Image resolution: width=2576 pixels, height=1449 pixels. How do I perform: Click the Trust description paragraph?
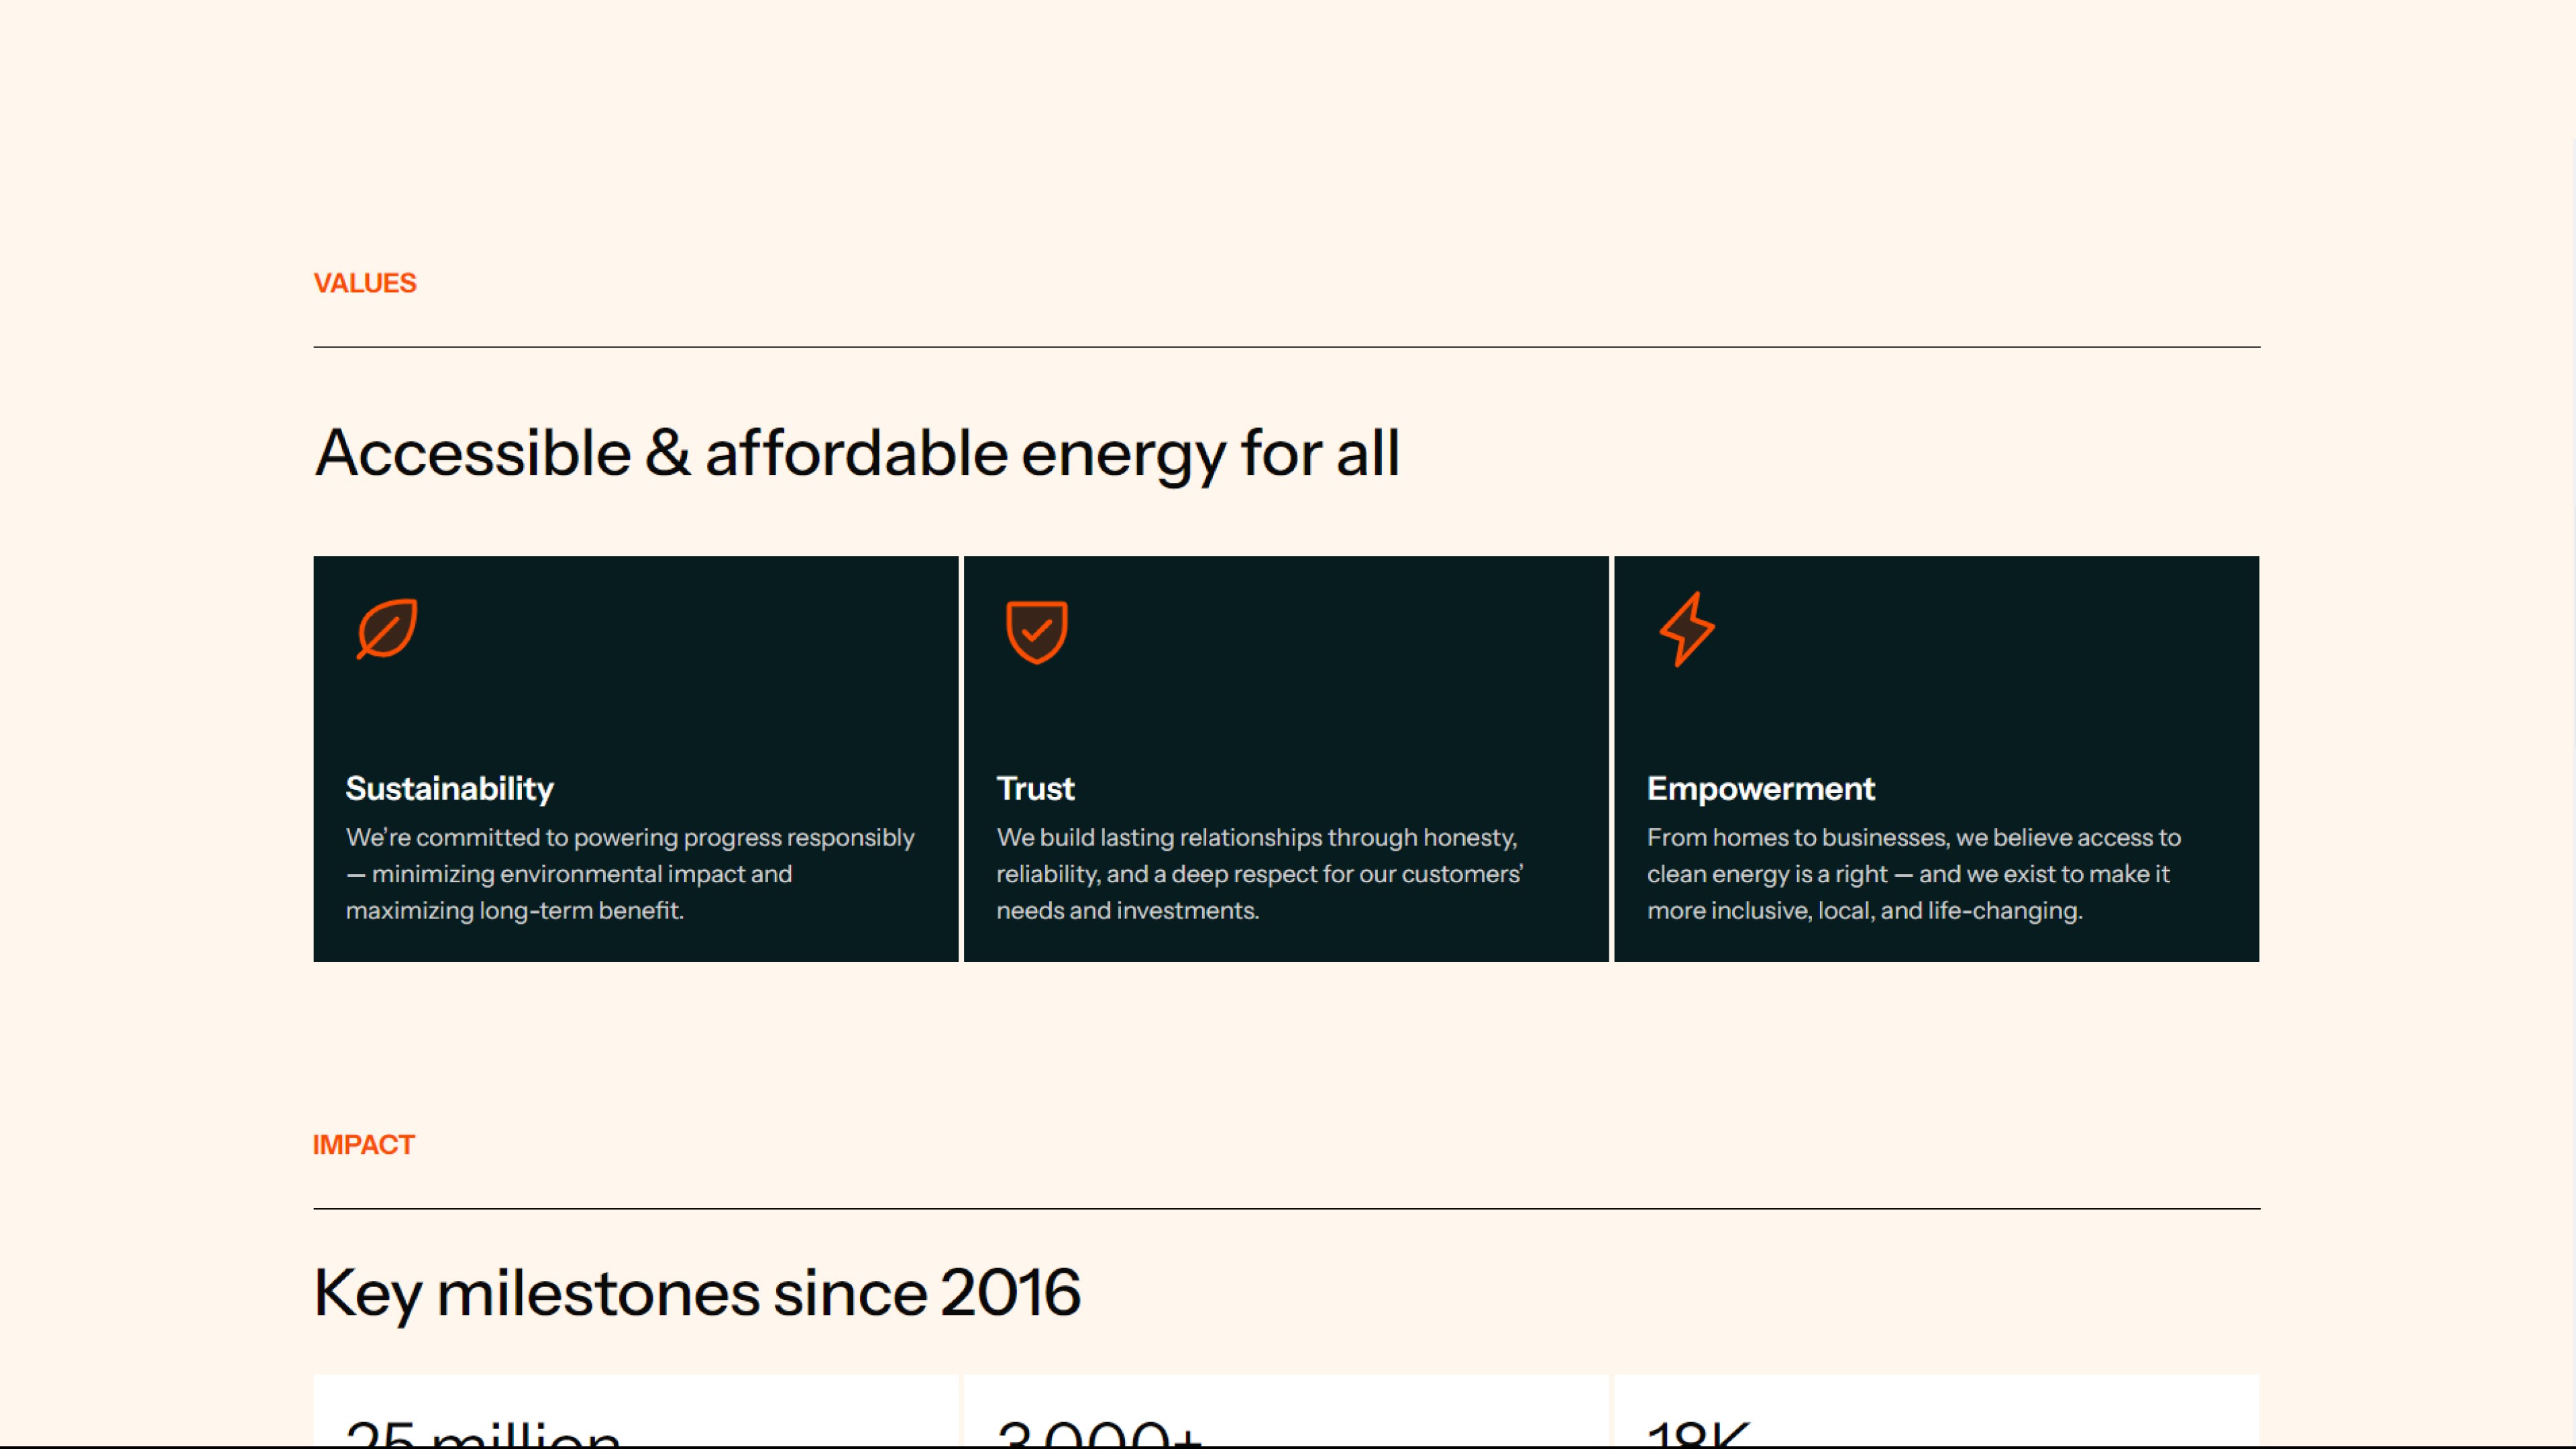pyautogui.click(x=1259, y=873)
